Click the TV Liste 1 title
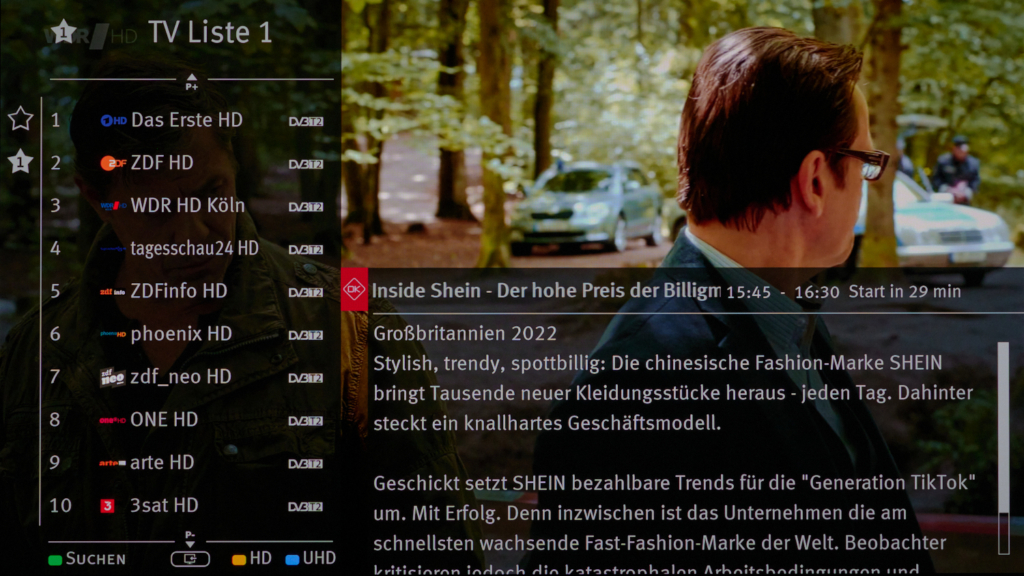The image size is (1024, 576). [210, 32]
